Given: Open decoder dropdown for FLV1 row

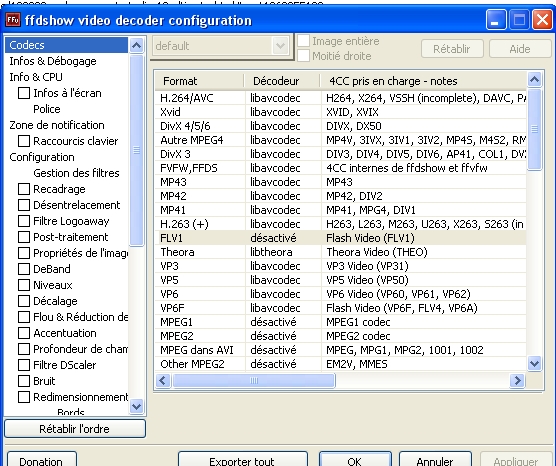Looking at the screenshot, I should pos(283,238).
